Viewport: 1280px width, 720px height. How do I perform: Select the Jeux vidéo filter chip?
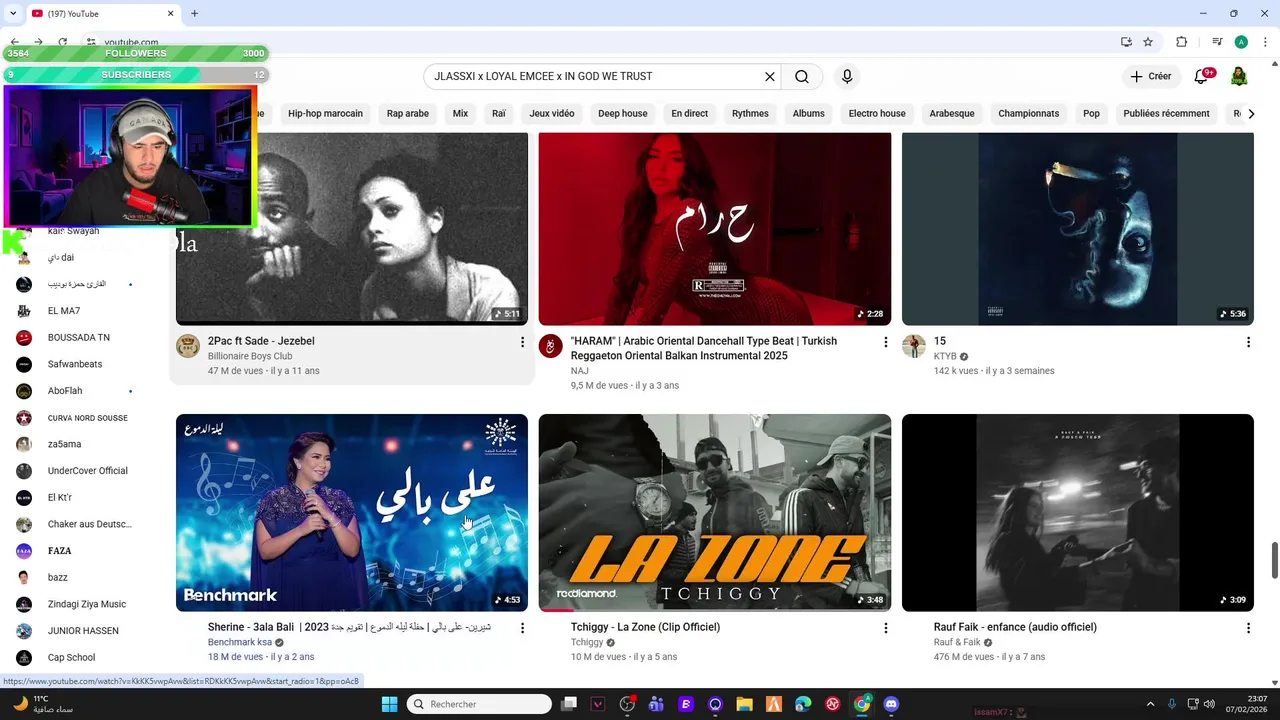tap(552, 113)
